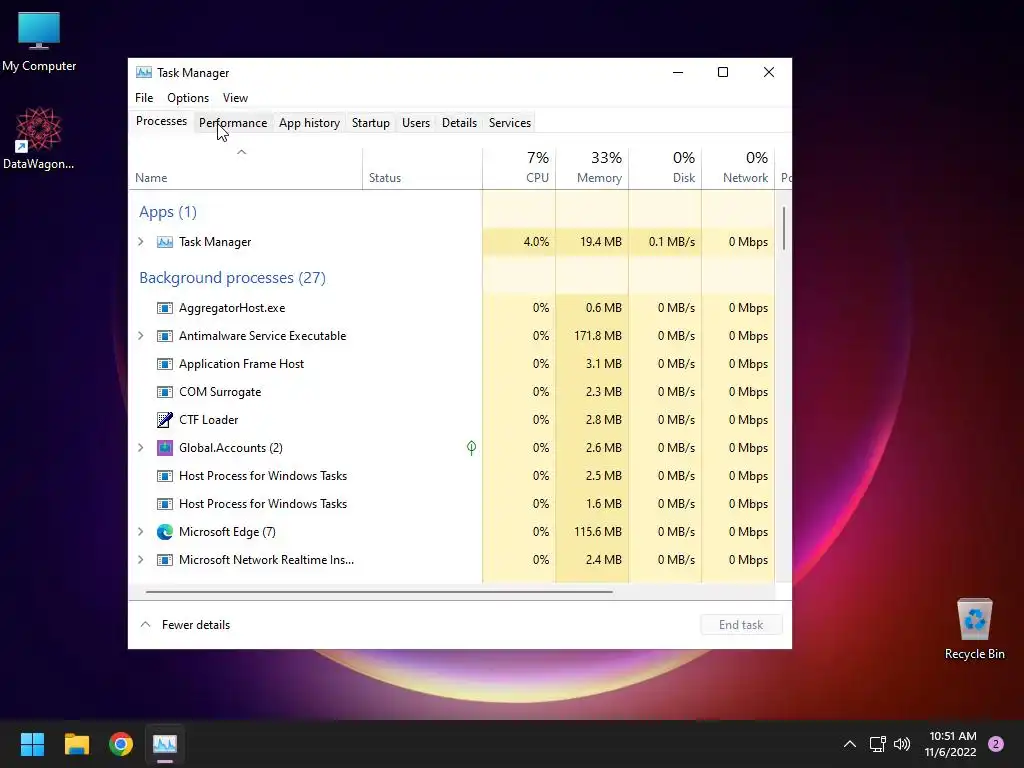Expand Microsoft Network Realtime Ins... row
The image size is (1024, 768).
(x=140, y=560)
